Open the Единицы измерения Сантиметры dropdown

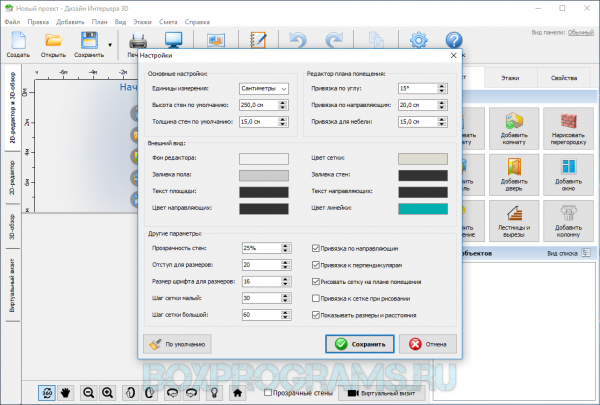click(x=264, y=88)
